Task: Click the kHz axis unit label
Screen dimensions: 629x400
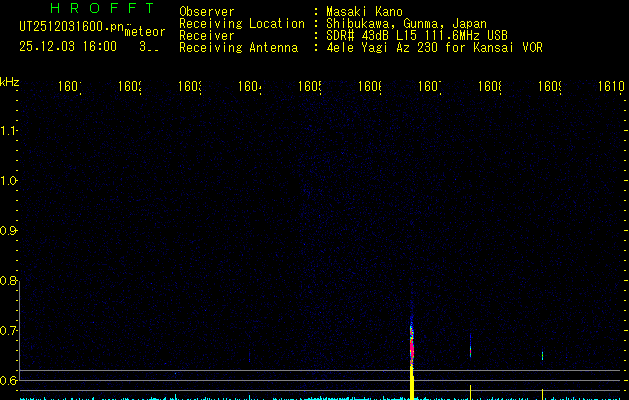Action: [9, 81]
